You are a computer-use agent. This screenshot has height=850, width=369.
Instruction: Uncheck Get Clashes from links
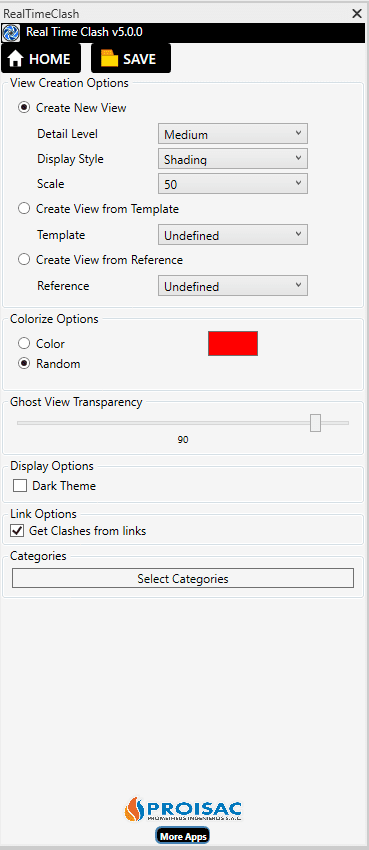pyautogui.click(x=17, y=531)
